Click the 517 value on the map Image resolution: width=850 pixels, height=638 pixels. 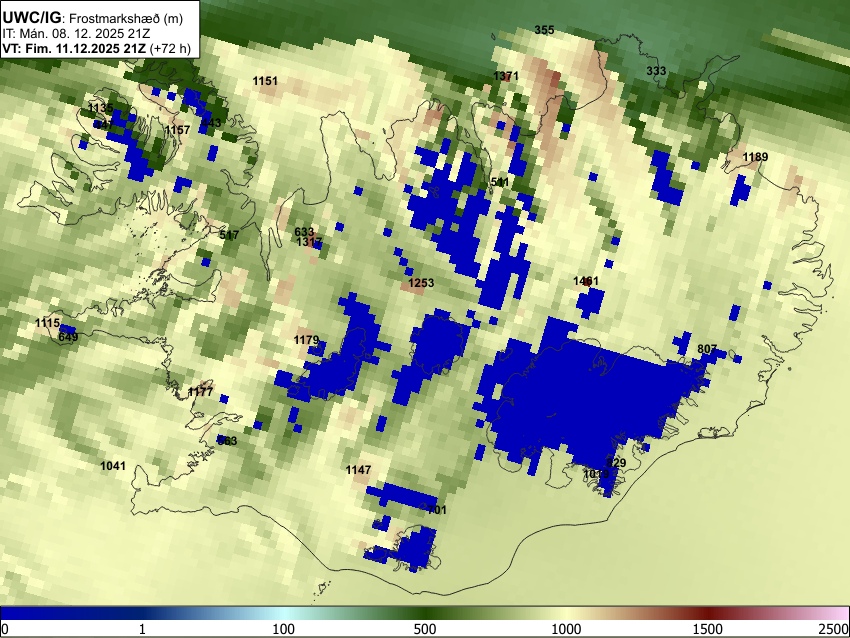[x=229, y=235]
